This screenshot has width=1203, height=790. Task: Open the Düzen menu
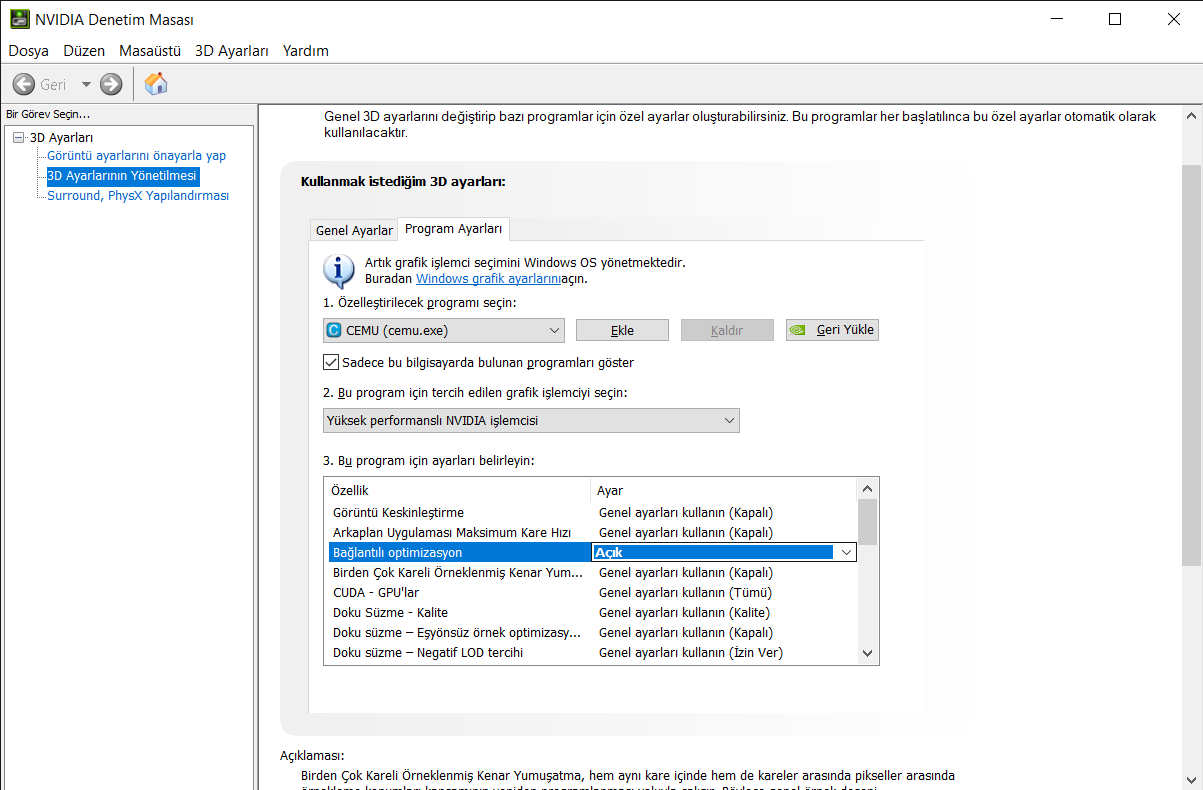click(84, 50)
